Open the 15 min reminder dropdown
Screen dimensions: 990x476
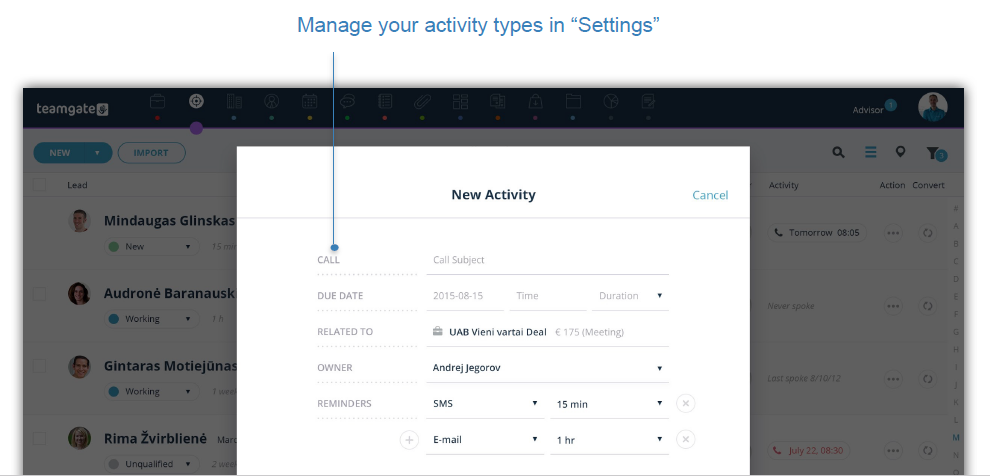(609, 403)
